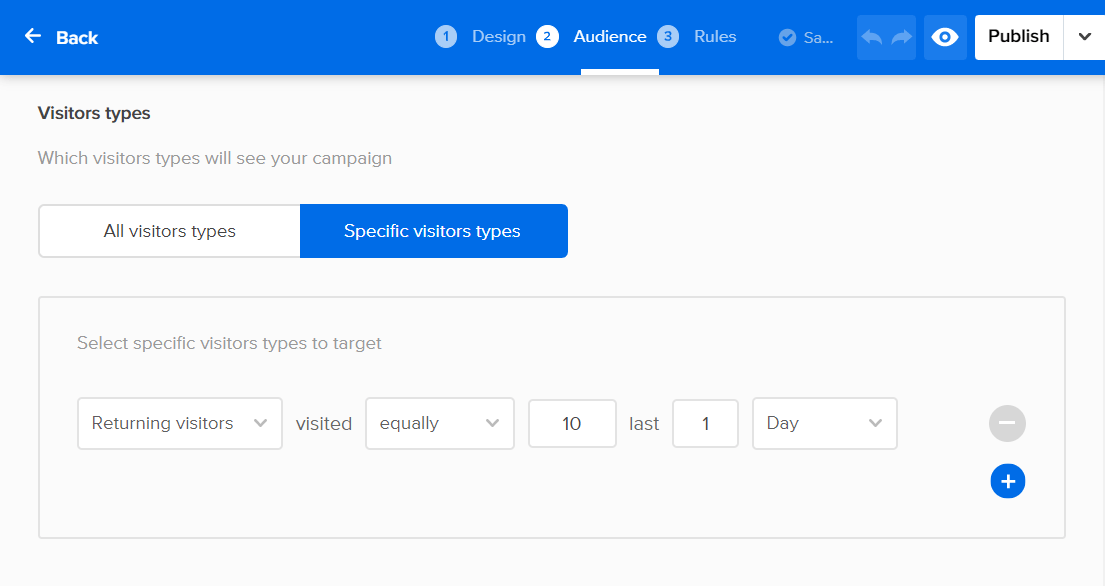The image size is (1105, 586).
Task: Go to the Rules step
Action: point(715,37)
